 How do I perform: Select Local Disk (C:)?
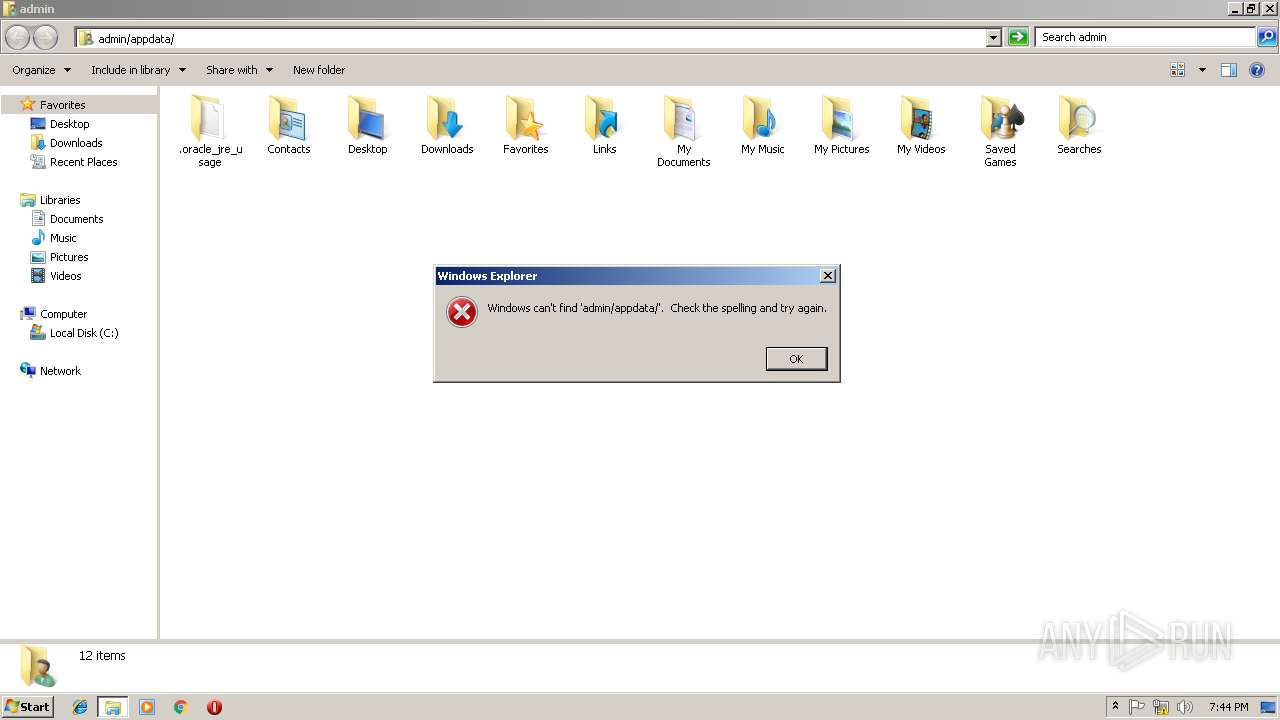pos(84,333)
